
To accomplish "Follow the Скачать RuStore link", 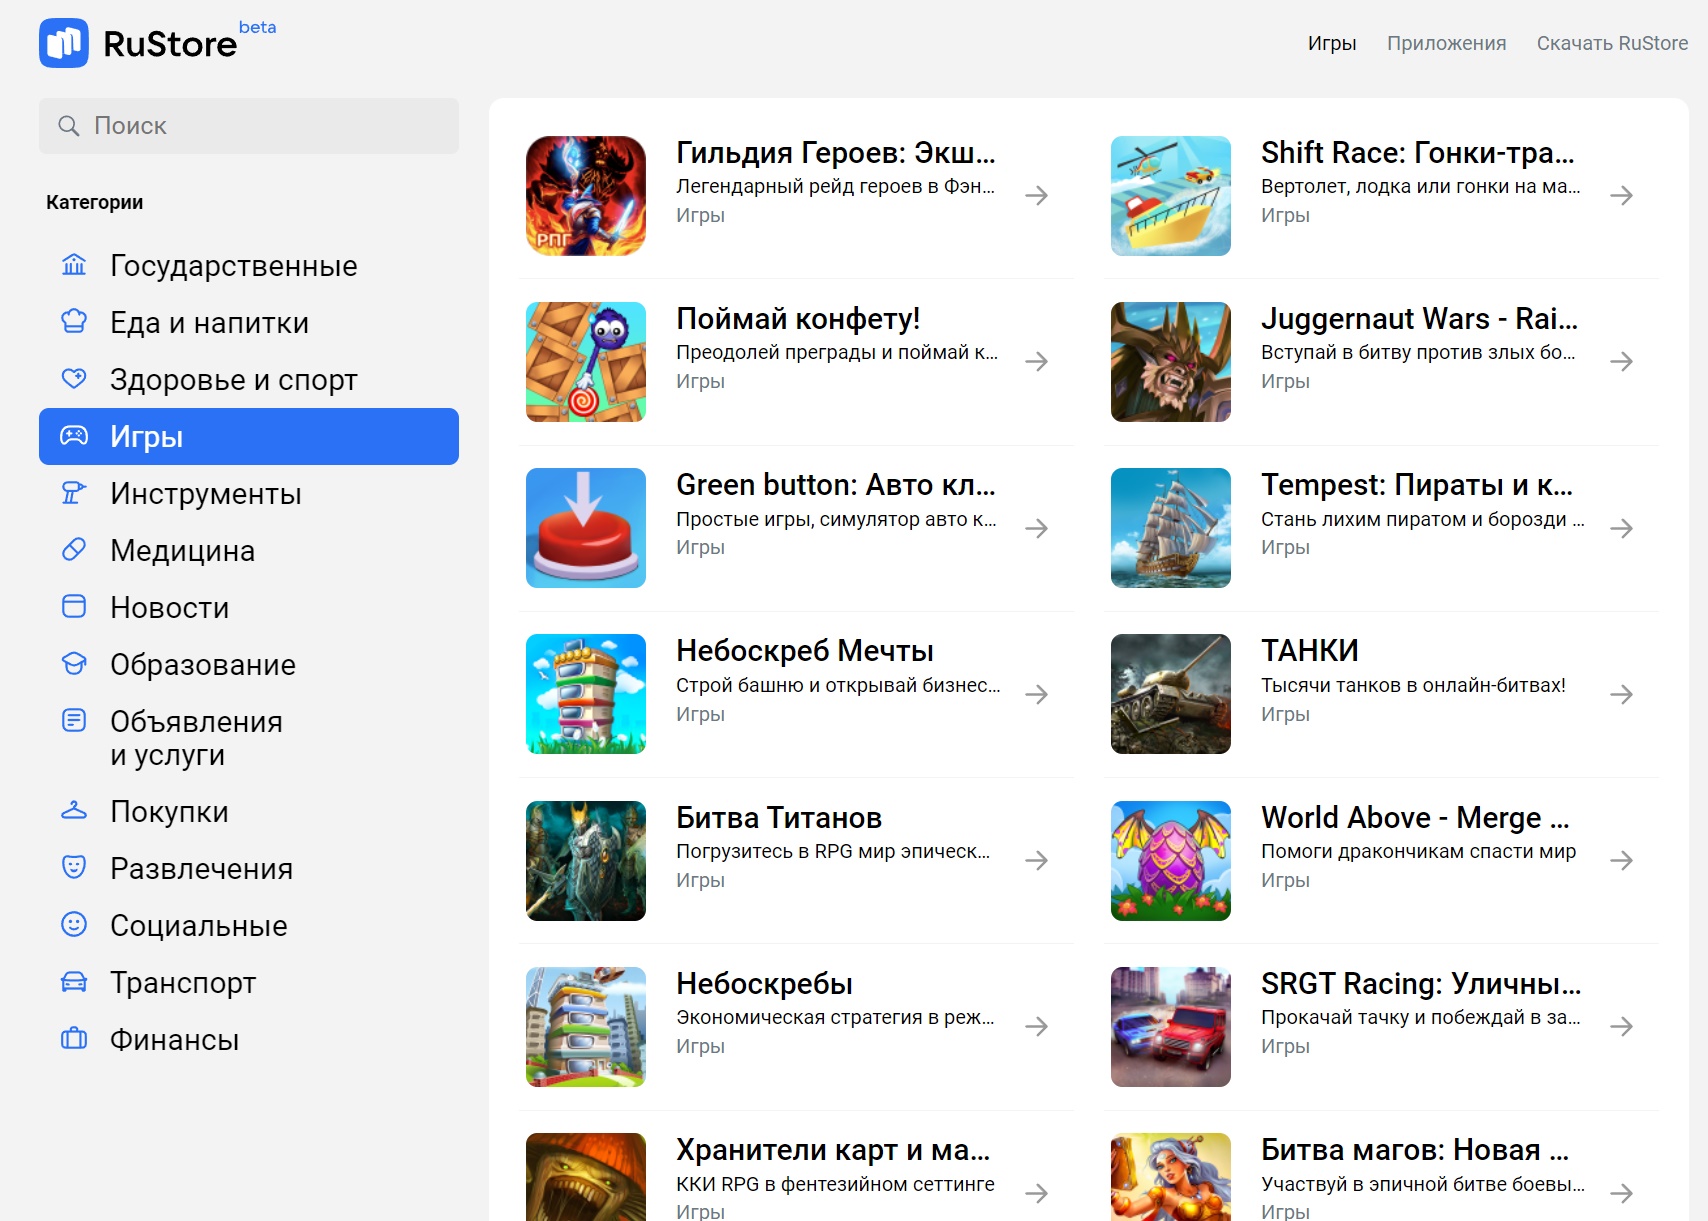I will click(1612, 43).
